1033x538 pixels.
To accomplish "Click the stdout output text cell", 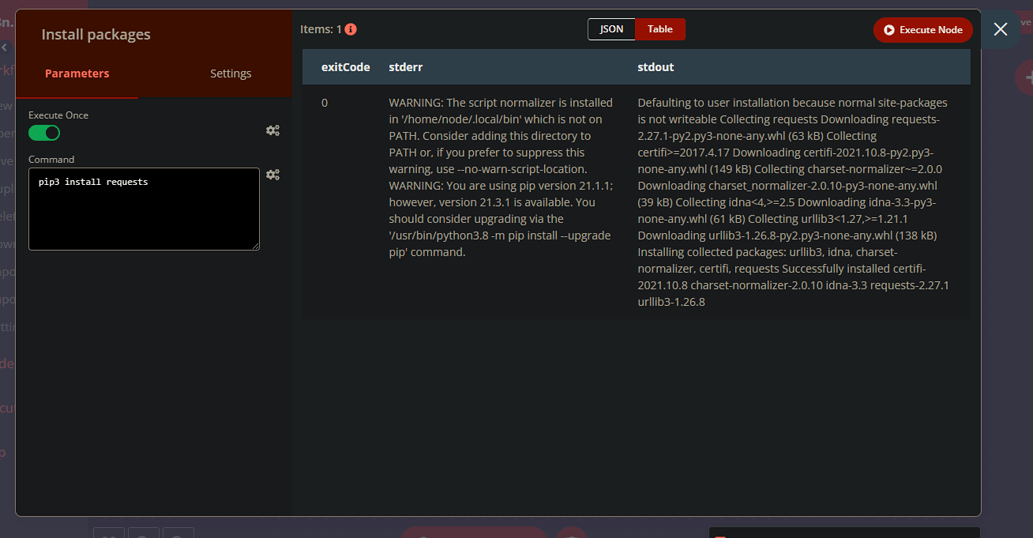I will (x=793, y=202).
